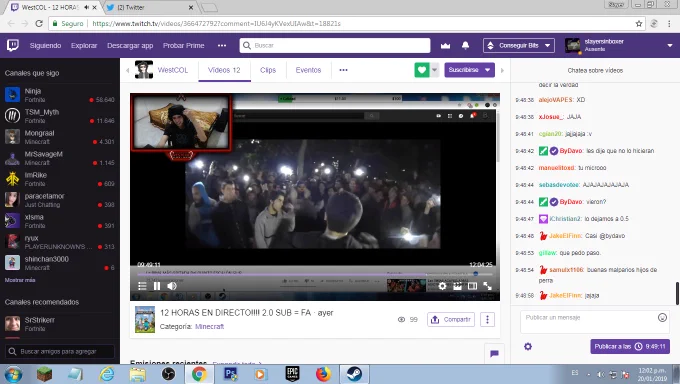Open video chapters list icon
Screen dimensions: 680x384
(142, 286)
